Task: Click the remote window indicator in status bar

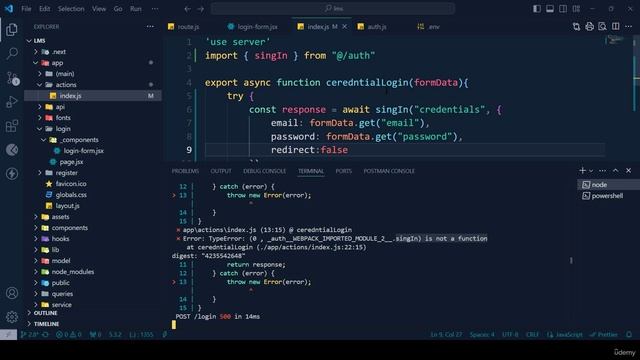Action: pyautogui.click(x=8, y=335)
